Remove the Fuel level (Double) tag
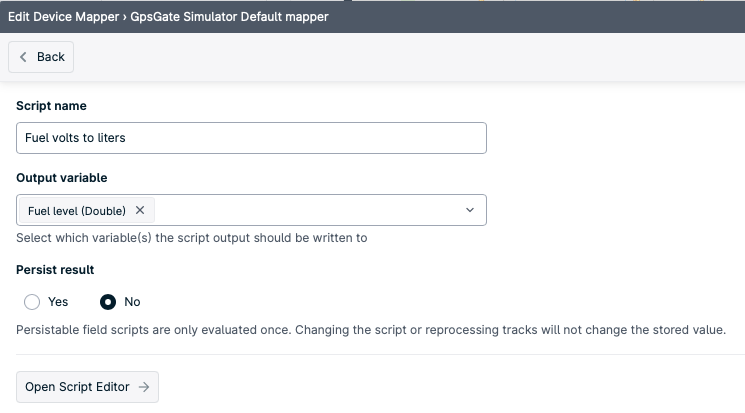This screenshot has width=745, height=413. point(140,210)
